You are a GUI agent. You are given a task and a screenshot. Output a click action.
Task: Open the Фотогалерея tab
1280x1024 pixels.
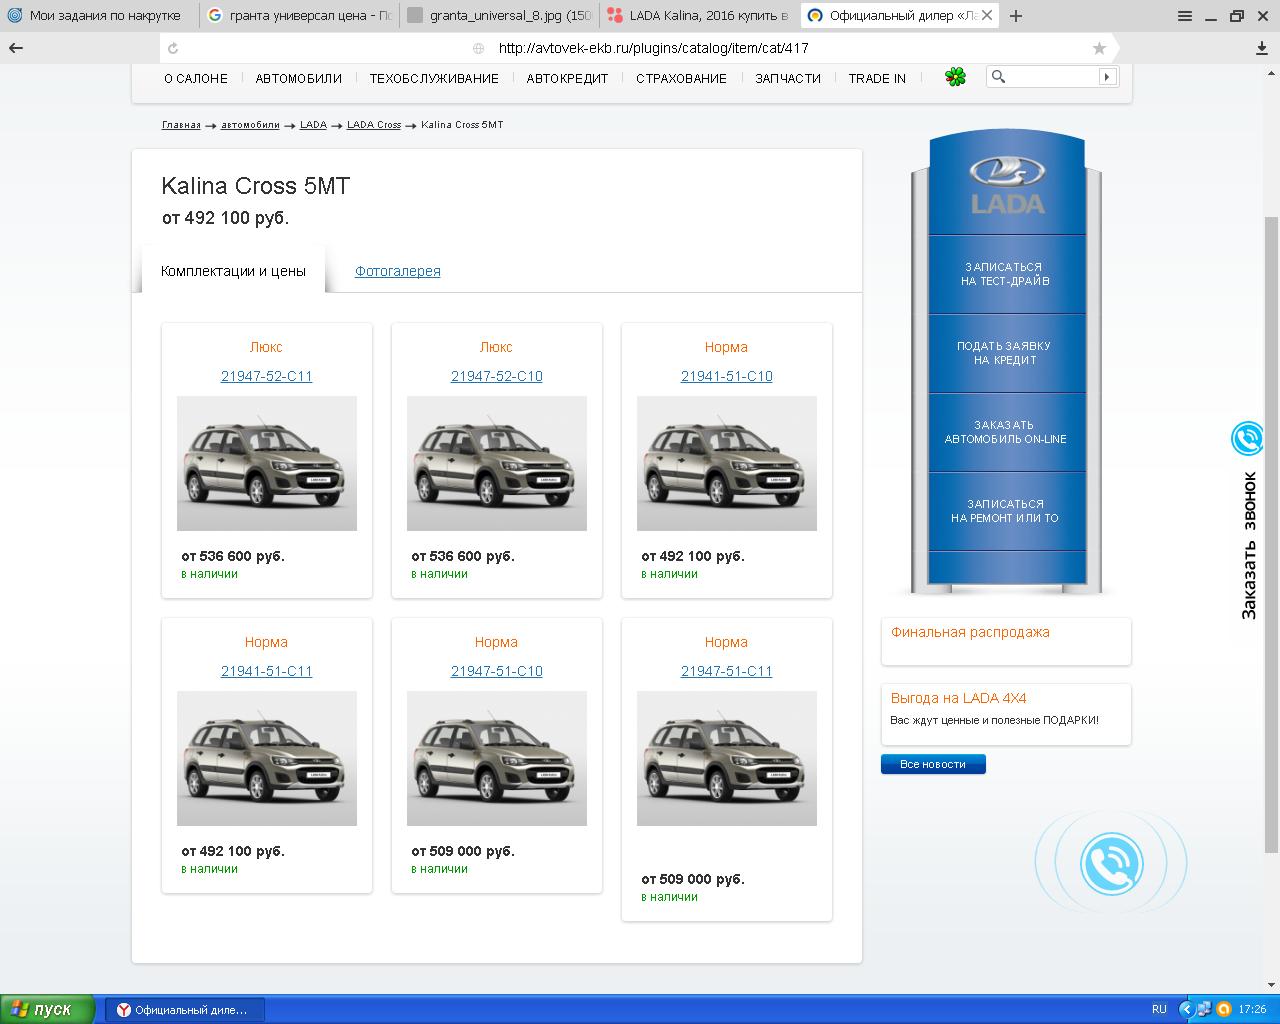[397, 271]
